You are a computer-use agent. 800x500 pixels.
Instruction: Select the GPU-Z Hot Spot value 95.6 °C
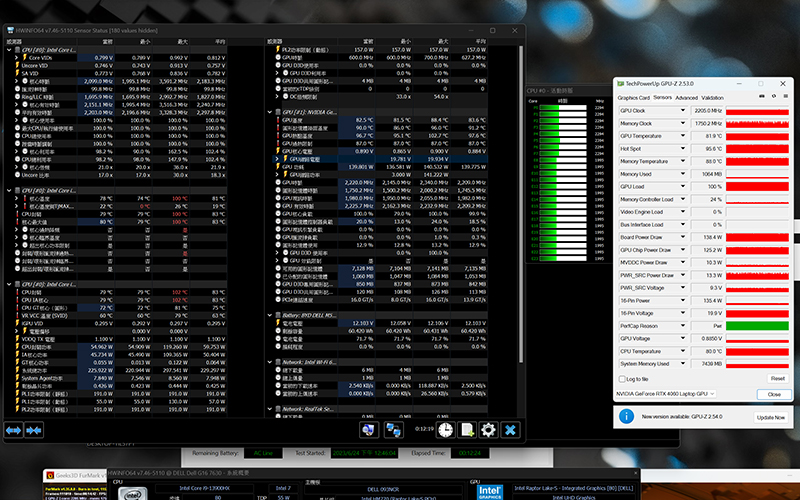pos(707,149)
